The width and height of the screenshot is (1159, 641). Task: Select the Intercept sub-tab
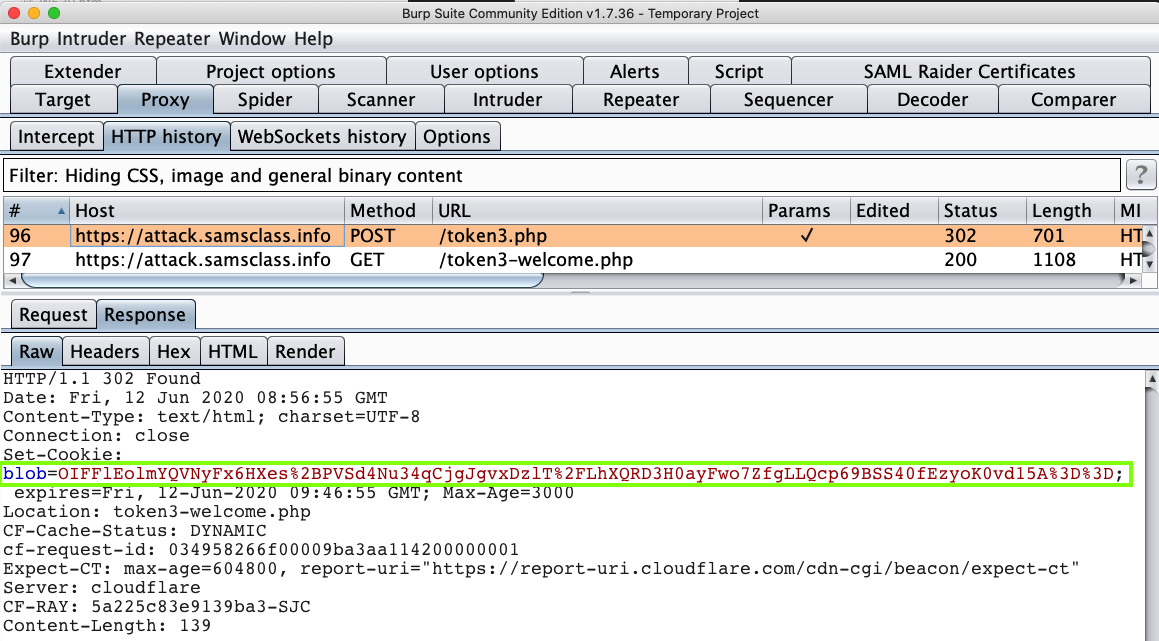click(56, 137)
